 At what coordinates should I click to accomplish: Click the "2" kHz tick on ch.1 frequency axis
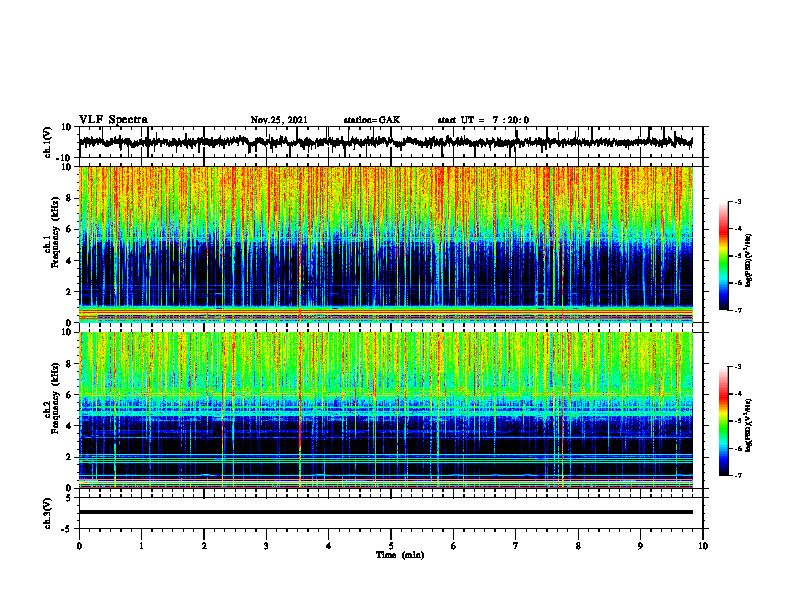[x=70, y=292]
